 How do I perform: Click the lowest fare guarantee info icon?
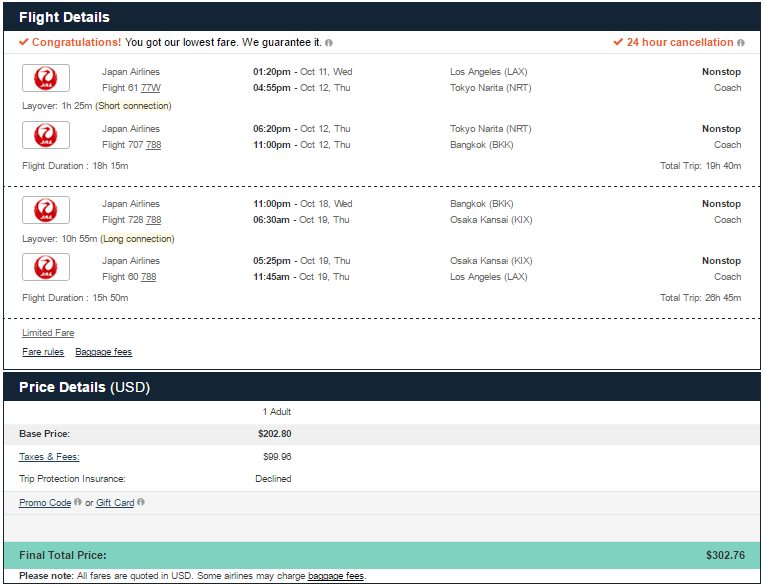(x=329, y=43)
